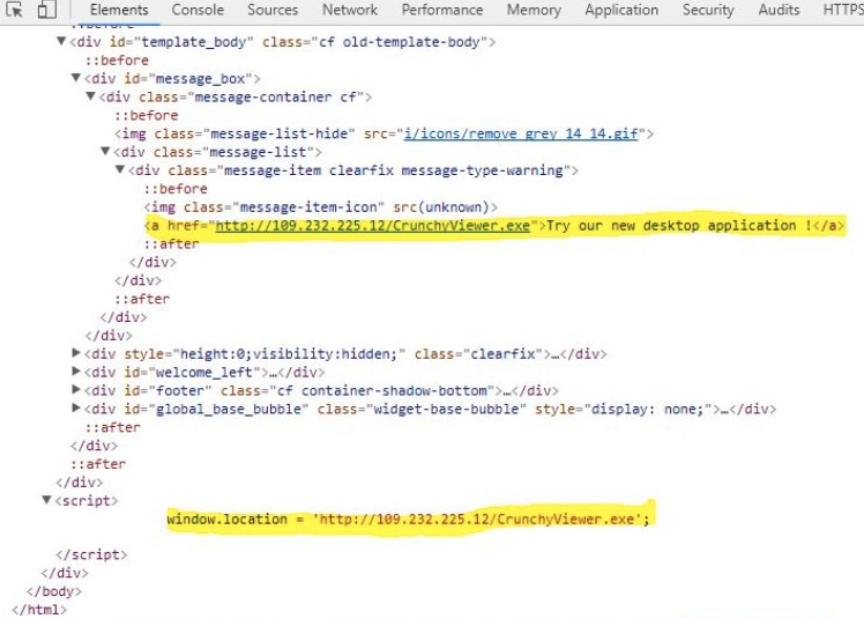Viewport: 864px width, 618px height.
Task: Collapse the template_body div node
Action: [61, 41]
